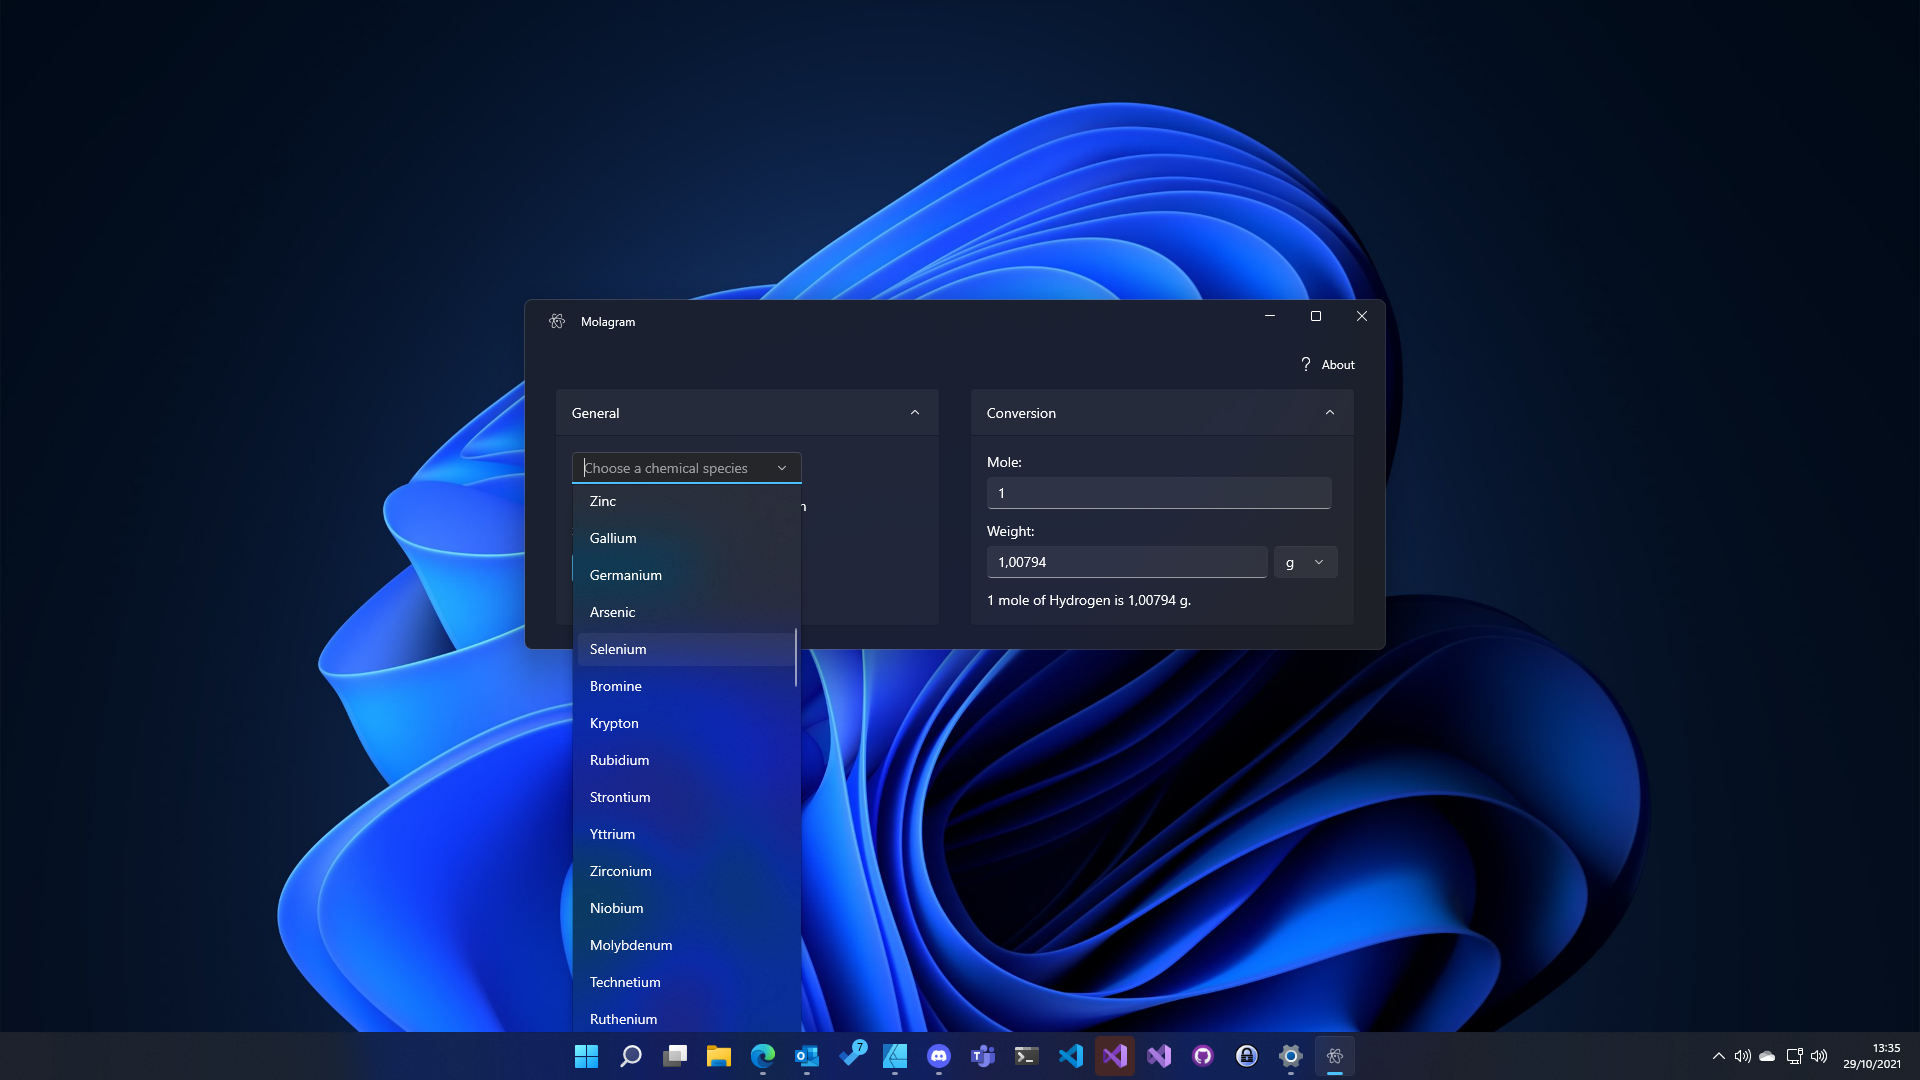Open Windows Terminal from the taskbar

[x=1027, y=1056]
